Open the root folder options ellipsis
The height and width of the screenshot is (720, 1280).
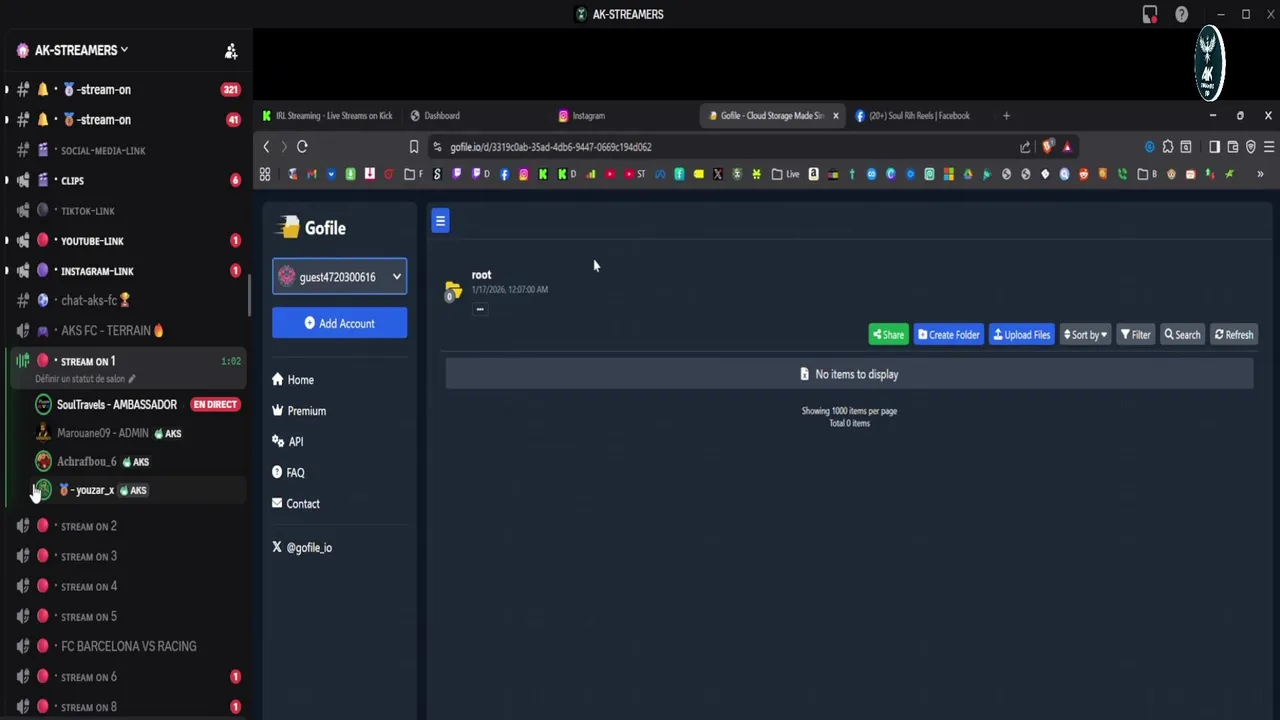[x=480, y=309]
